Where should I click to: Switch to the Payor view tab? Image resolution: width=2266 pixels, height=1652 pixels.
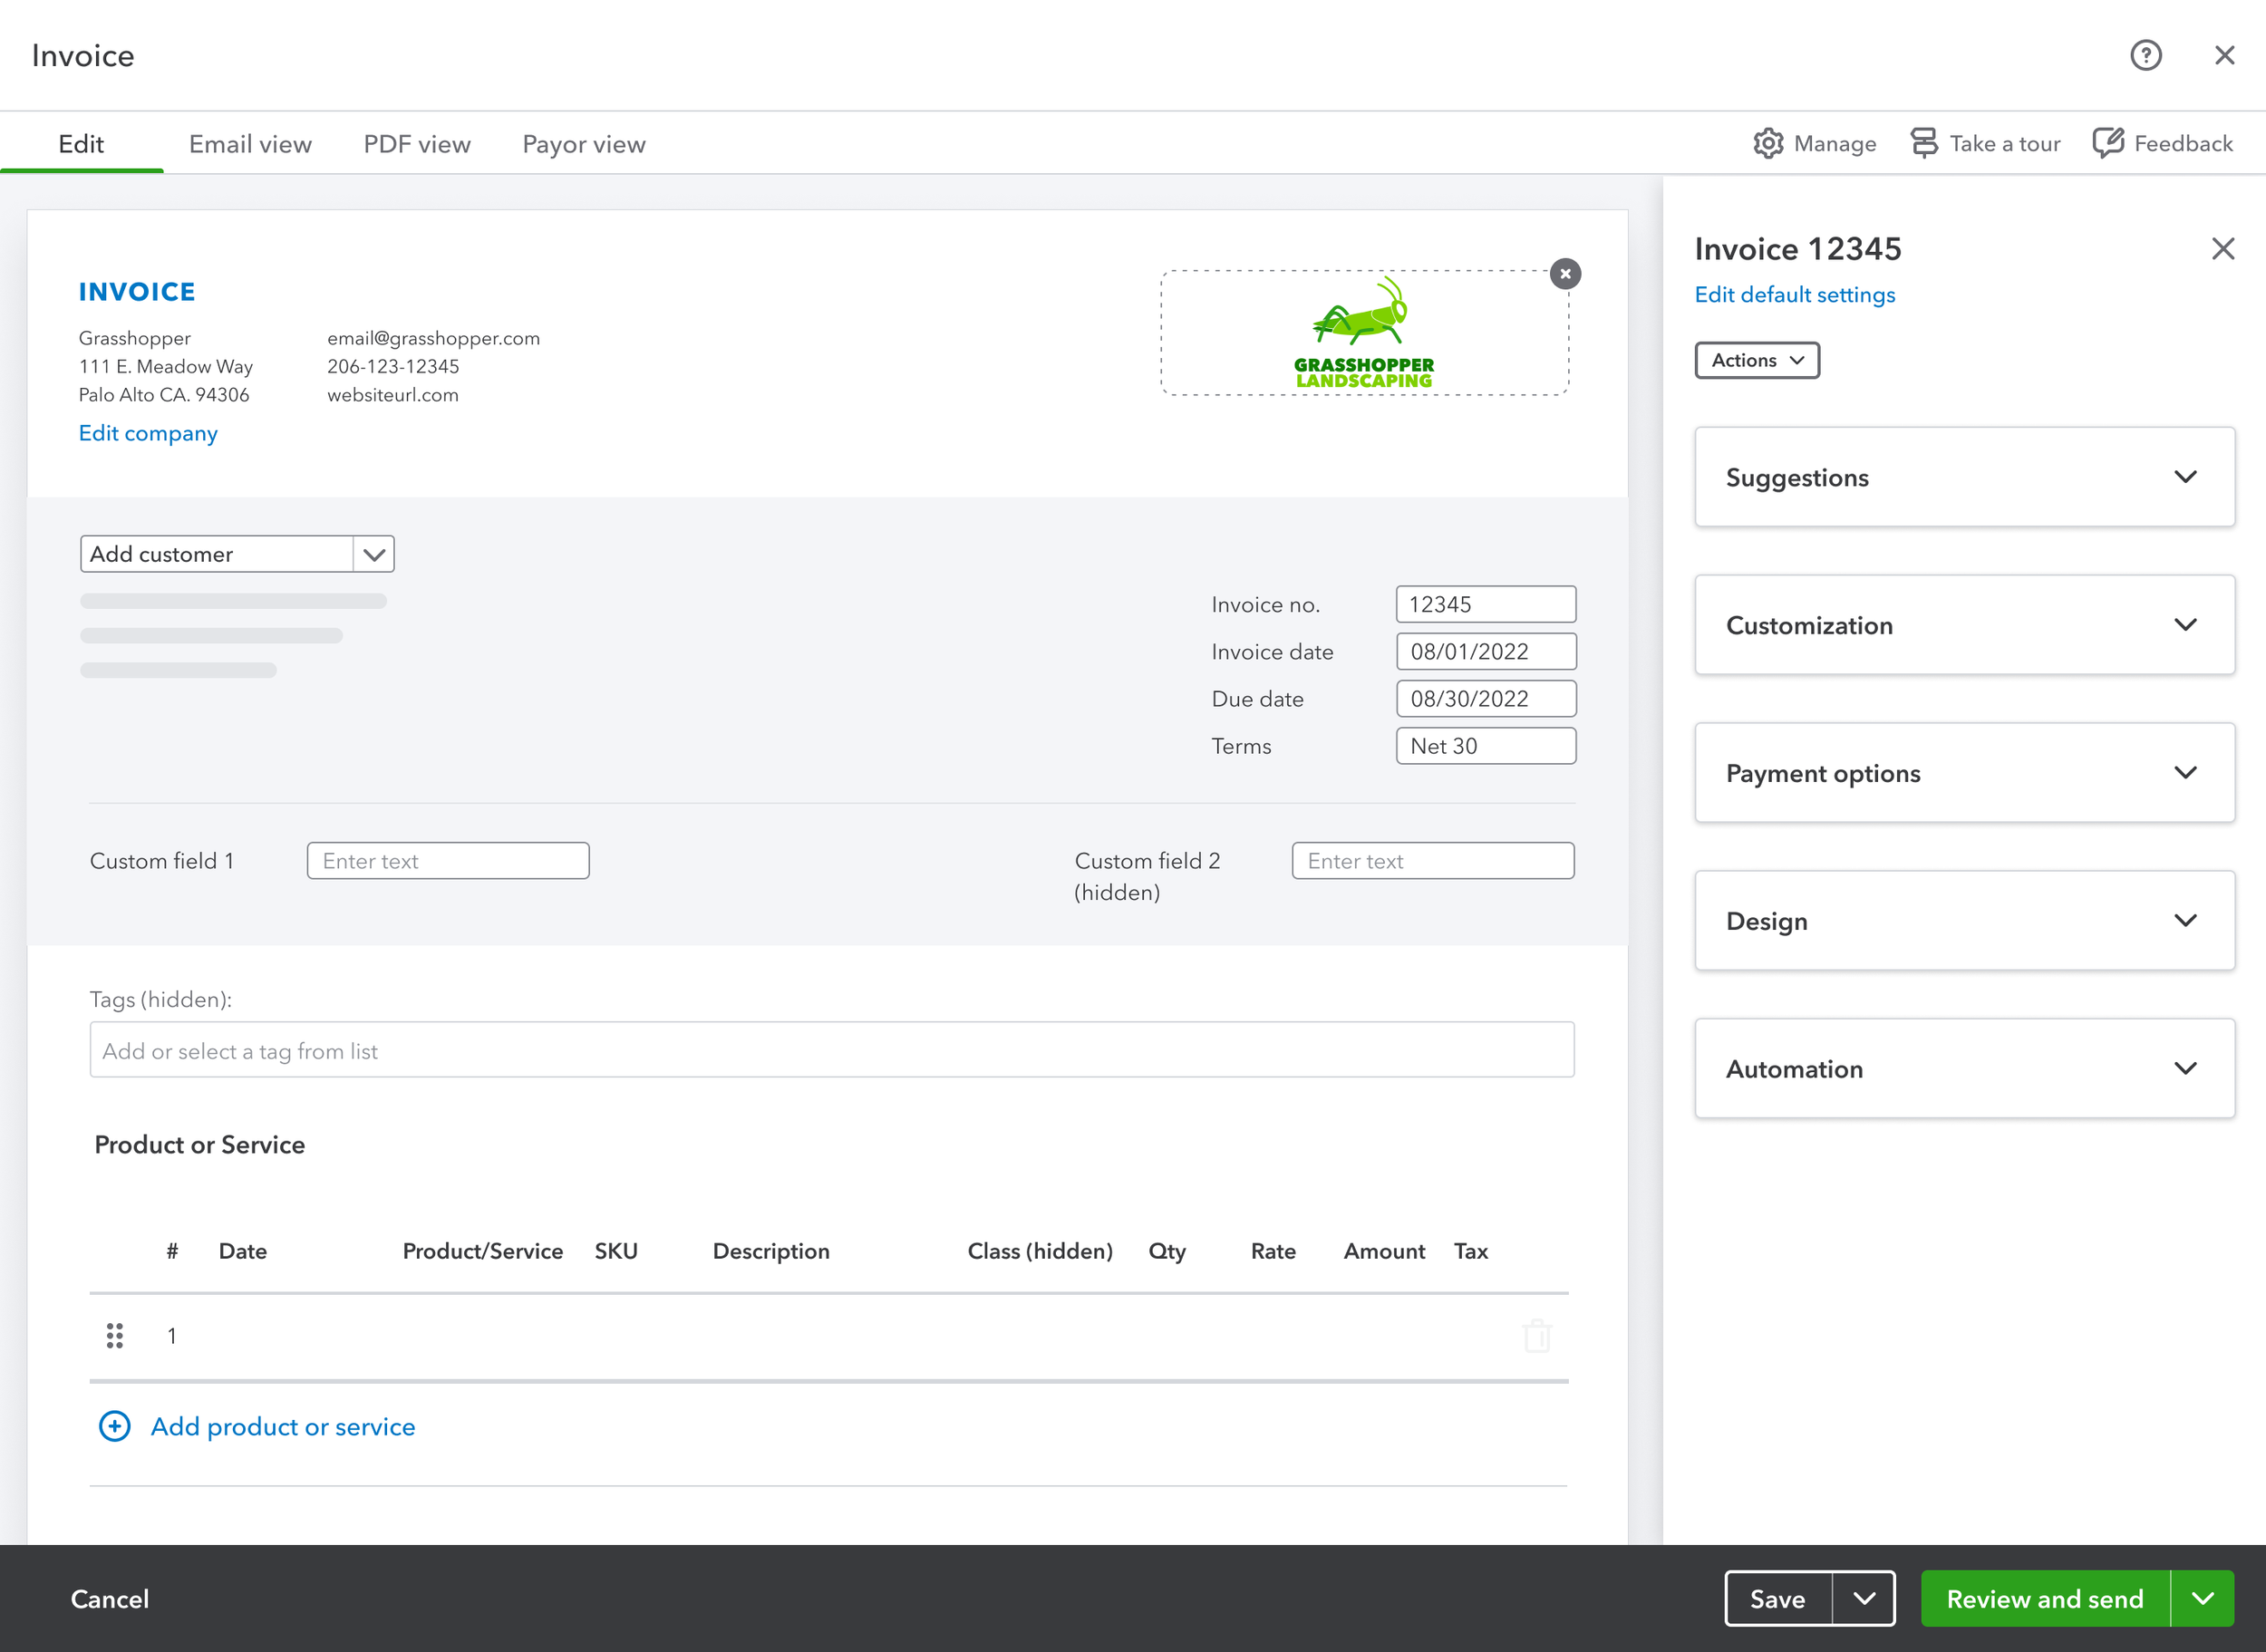click(584, 145)
